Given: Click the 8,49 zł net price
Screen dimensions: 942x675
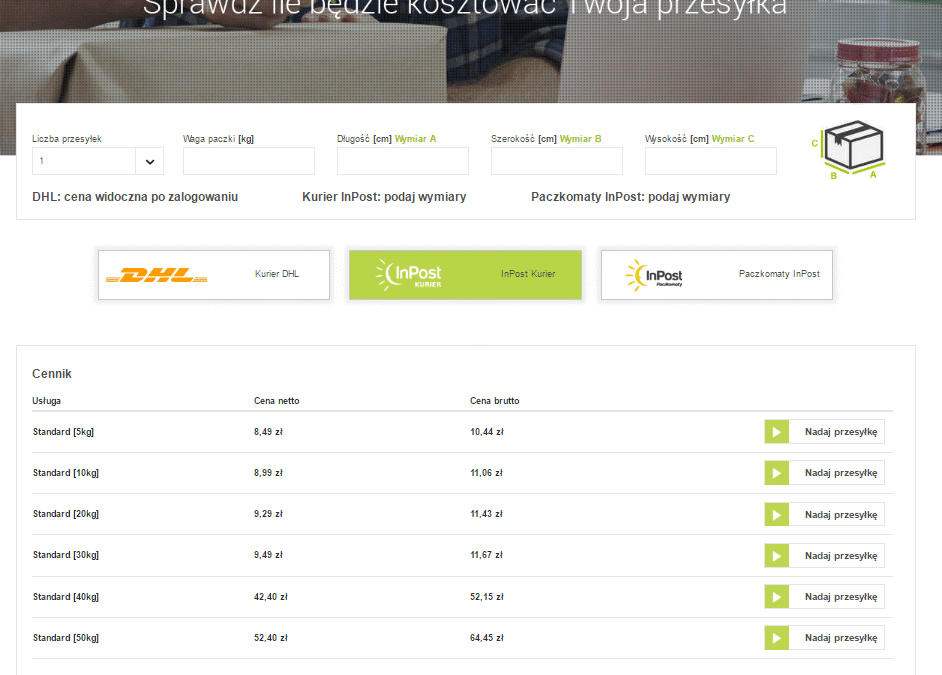Looking at the screenshot, I should point(268,432).
